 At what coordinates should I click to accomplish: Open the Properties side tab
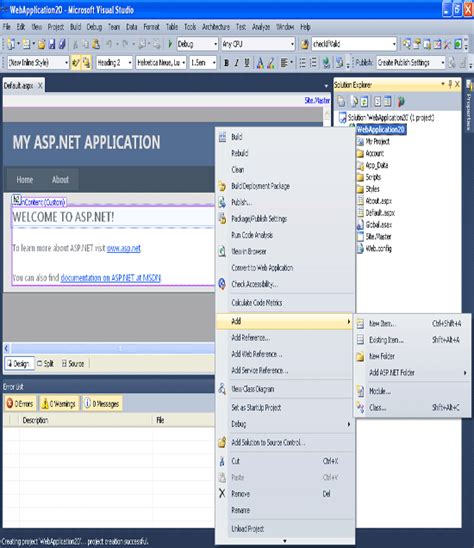tap(469, 105)
